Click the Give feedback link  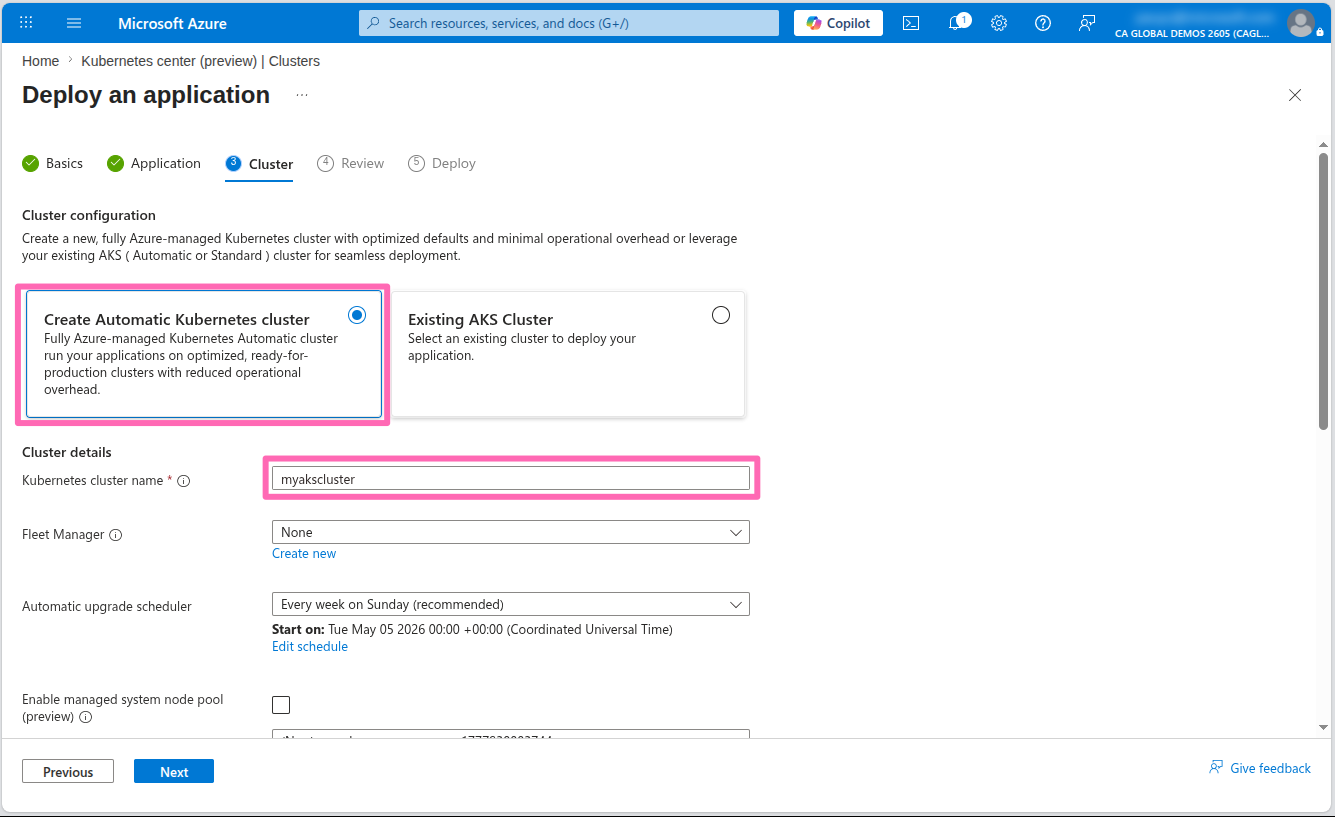1260,768
